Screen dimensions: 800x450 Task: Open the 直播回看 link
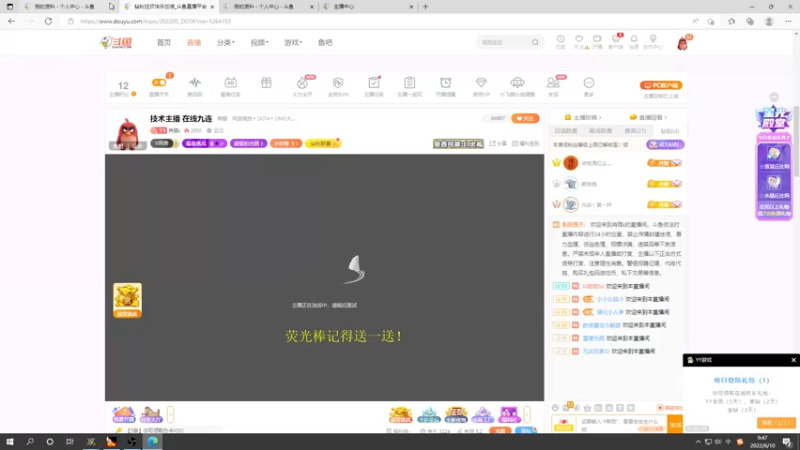point(648,117)
